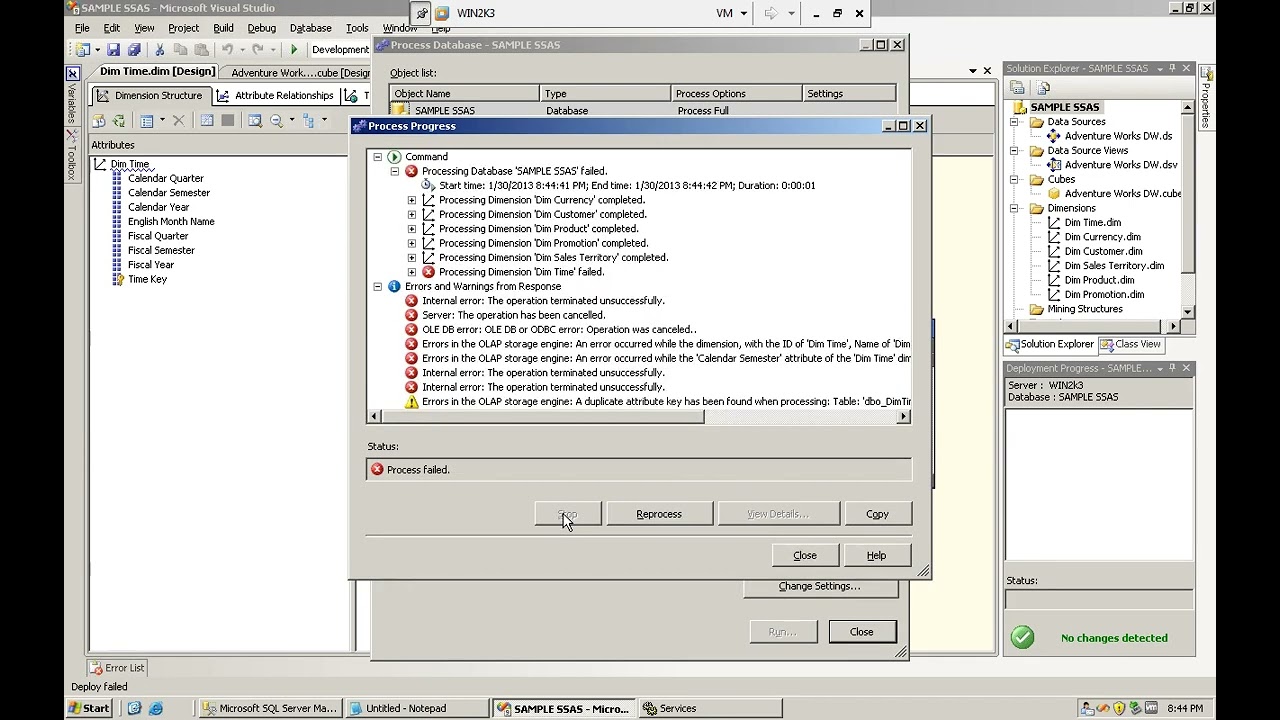The height and width of the screenshot is (720, 1280).
Task: Collapse the Data Sources folder in Solution Explorer
Action: point(1014,122)
